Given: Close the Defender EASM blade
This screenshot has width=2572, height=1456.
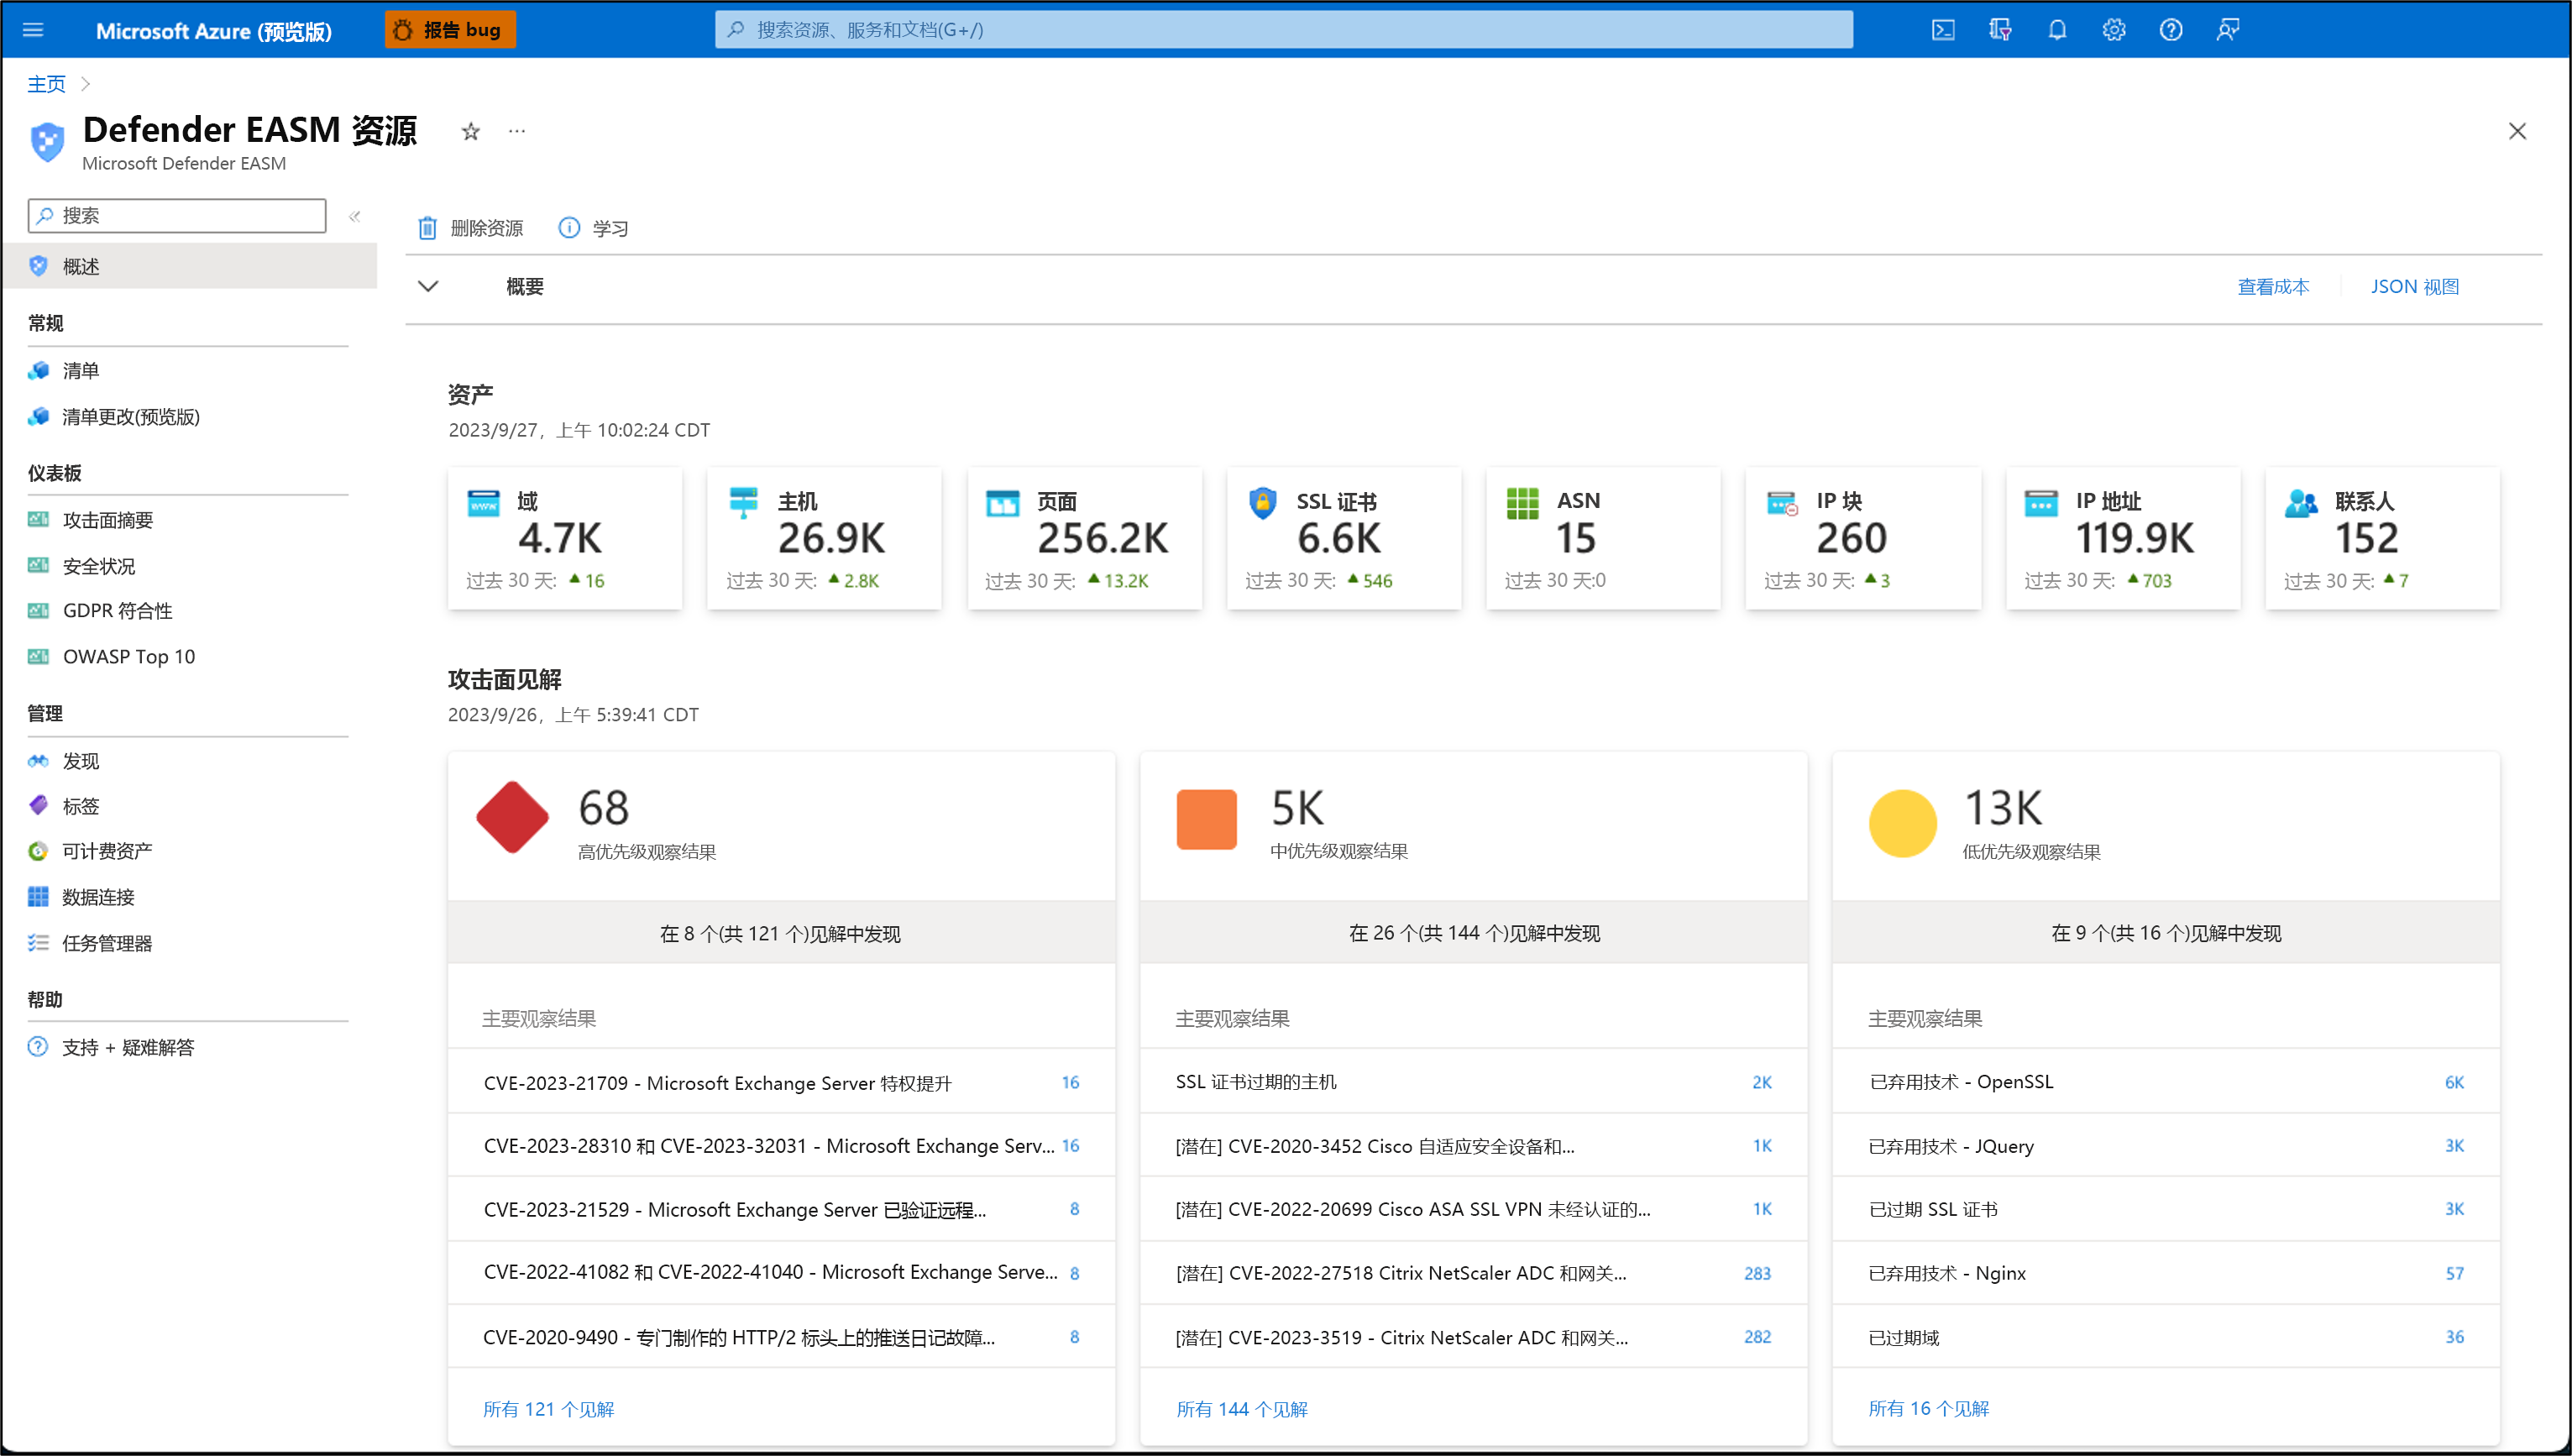Looking at the screenshot, I should [x=2517, y=131].
